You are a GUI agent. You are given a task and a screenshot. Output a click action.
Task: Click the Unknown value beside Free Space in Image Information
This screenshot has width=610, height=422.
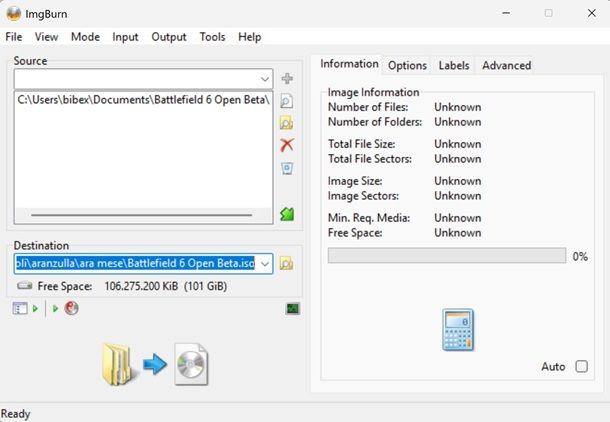tap(458, 233)
